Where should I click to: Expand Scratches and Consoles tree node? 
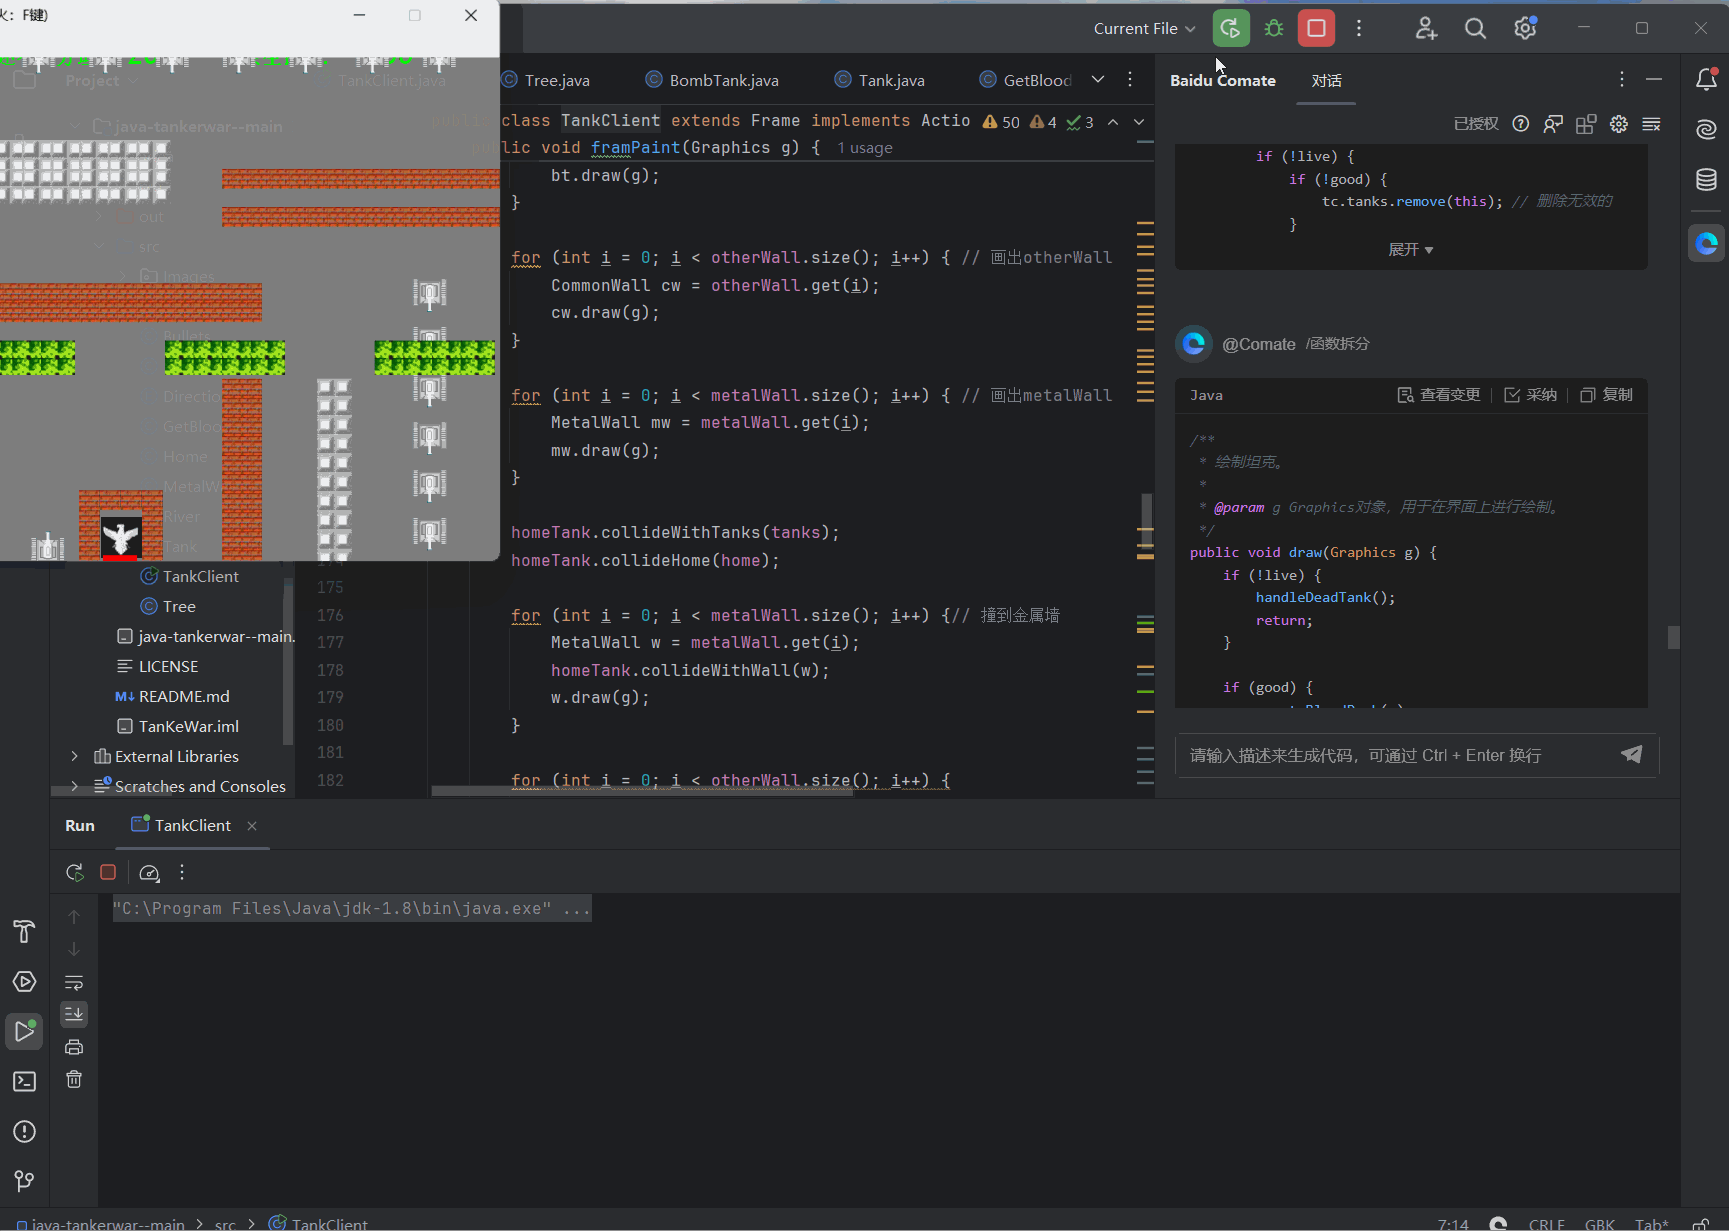[74, 786]
